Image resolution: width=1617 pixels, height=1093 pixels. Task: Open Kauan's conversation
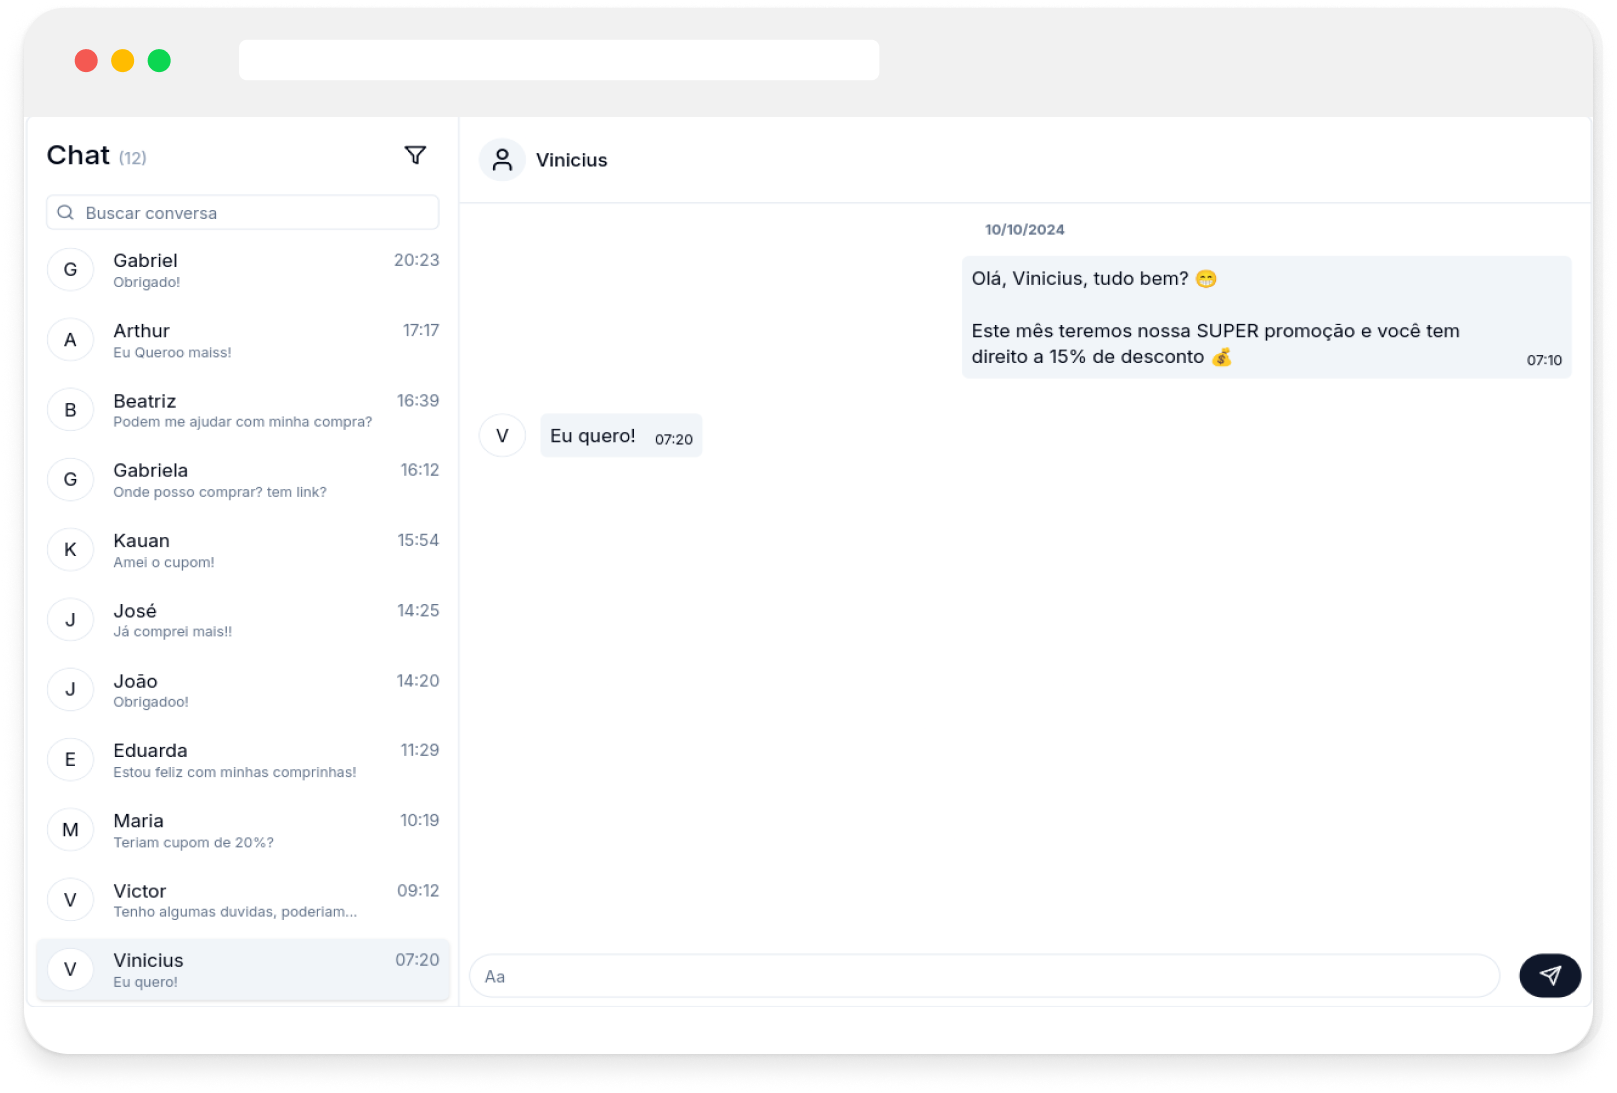click(x=243, y=549)
